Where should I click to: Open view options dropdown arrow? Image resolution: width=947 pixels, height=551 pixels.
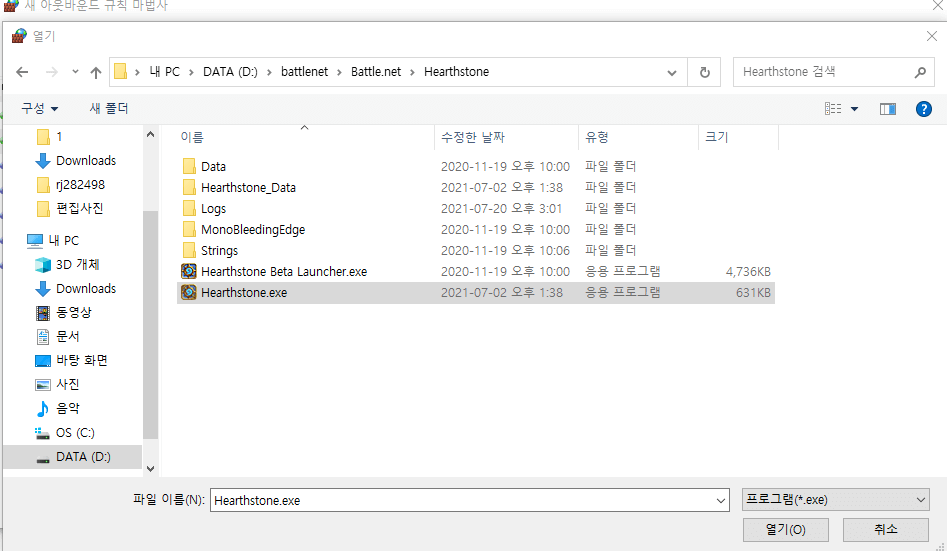coord(855,109)
